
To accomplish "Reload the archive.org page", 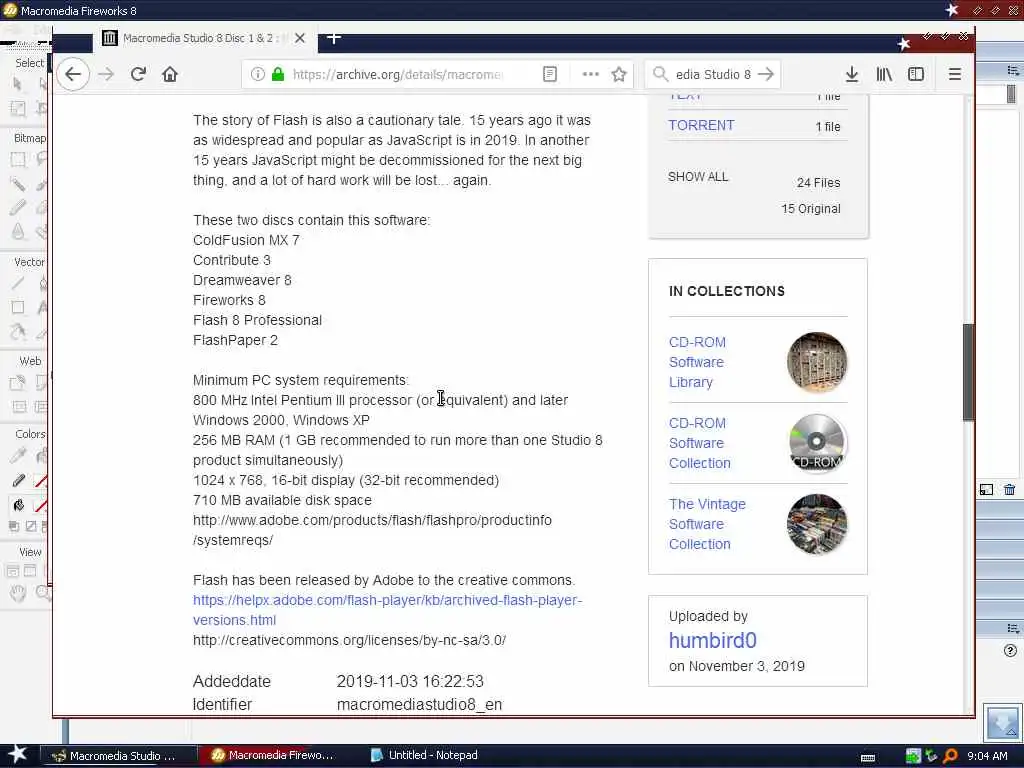I will pyautogui.click(x=138, y=74).
